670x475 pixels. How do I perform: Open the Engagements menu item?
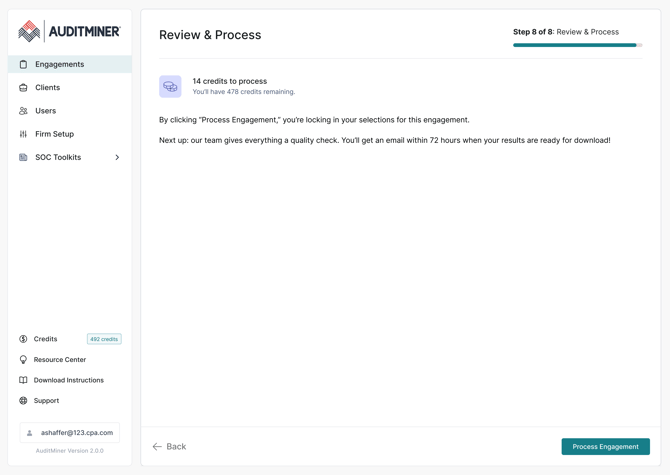60,64
